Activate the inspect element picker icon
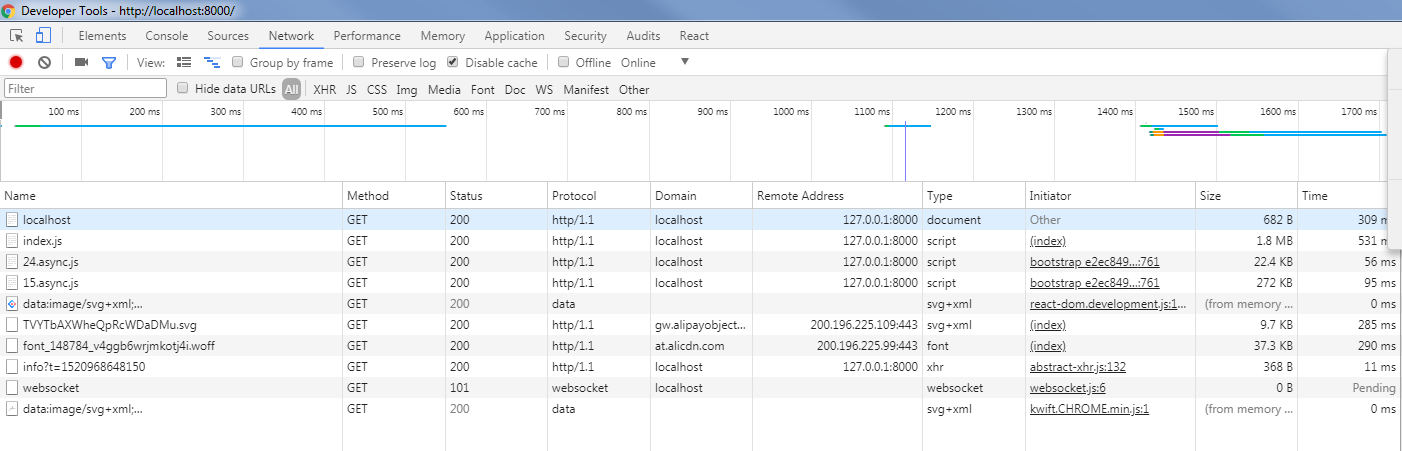 pyautogui.click(x=17, y=36)
